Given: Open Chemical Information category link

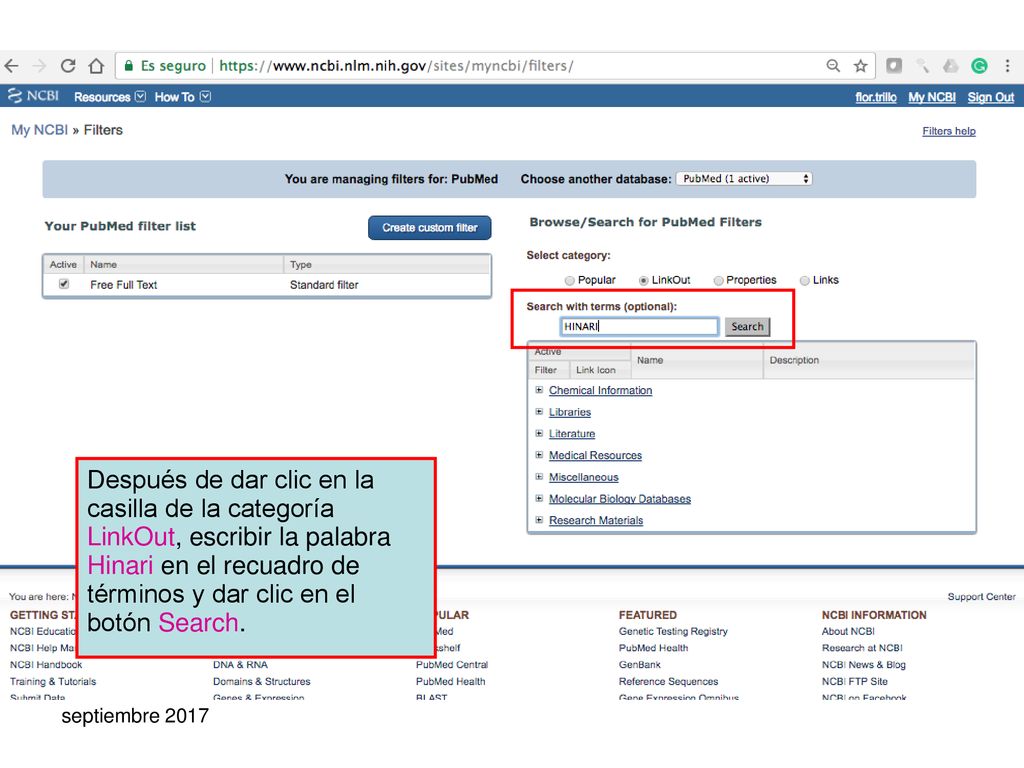Looking at the screenshot, I should pos(600,391).
